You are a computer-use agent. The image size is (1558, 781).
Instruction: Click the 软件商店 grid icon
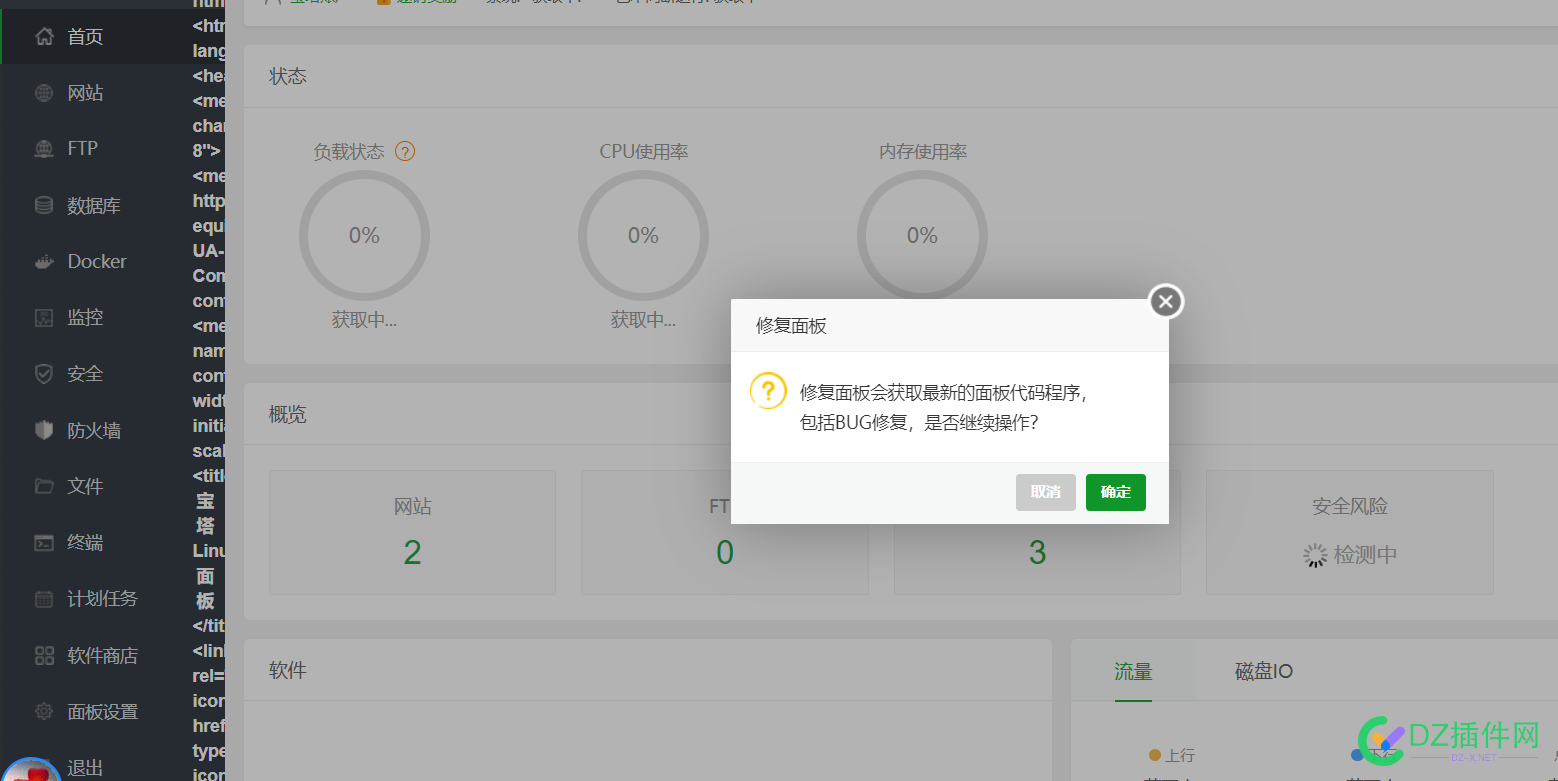44,656
